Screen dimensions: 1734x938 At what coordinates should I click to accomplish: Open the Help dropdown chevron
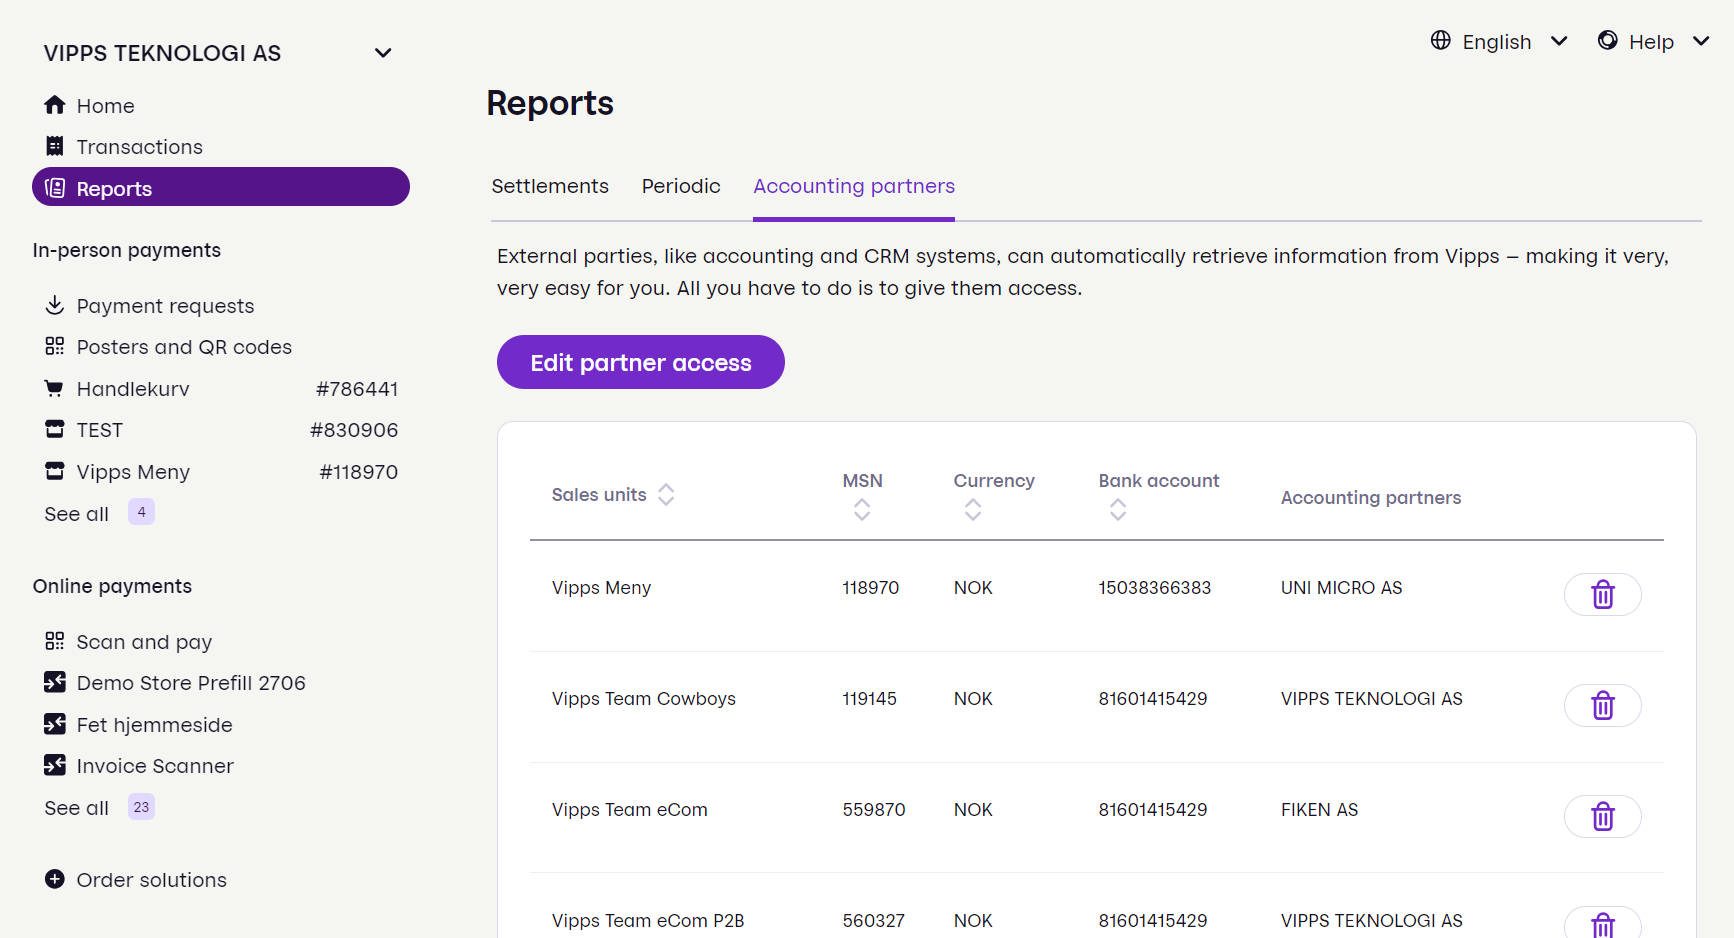coord(1701,41)
